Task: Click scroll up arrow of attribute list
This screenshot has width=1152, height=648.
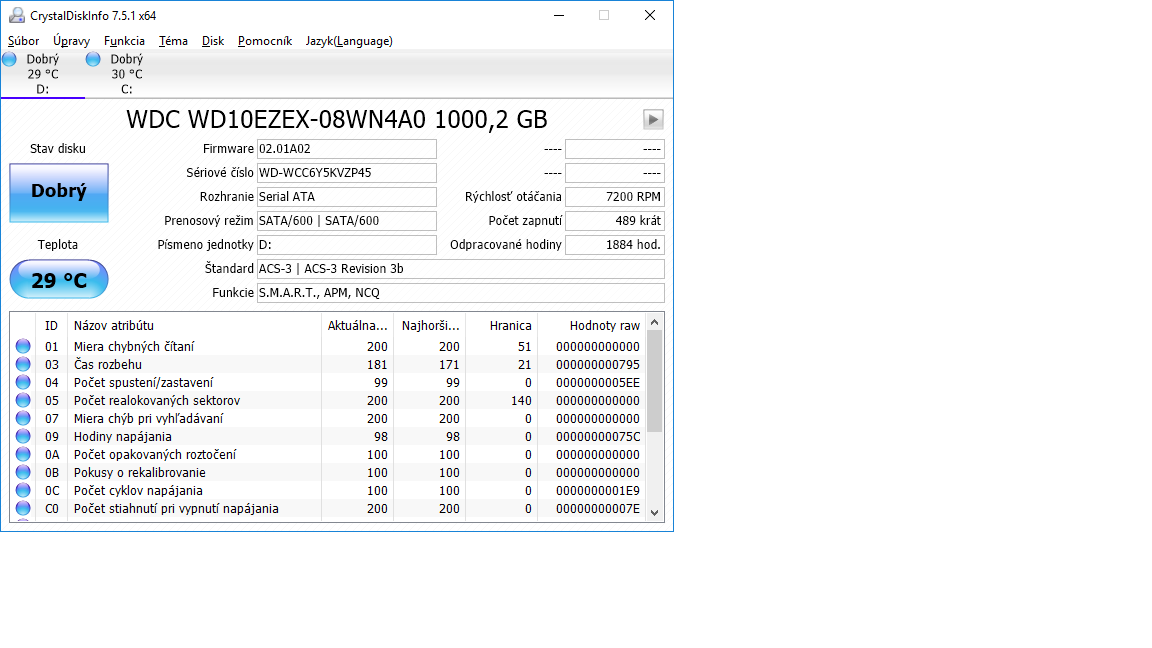Action: click(655, 322)
